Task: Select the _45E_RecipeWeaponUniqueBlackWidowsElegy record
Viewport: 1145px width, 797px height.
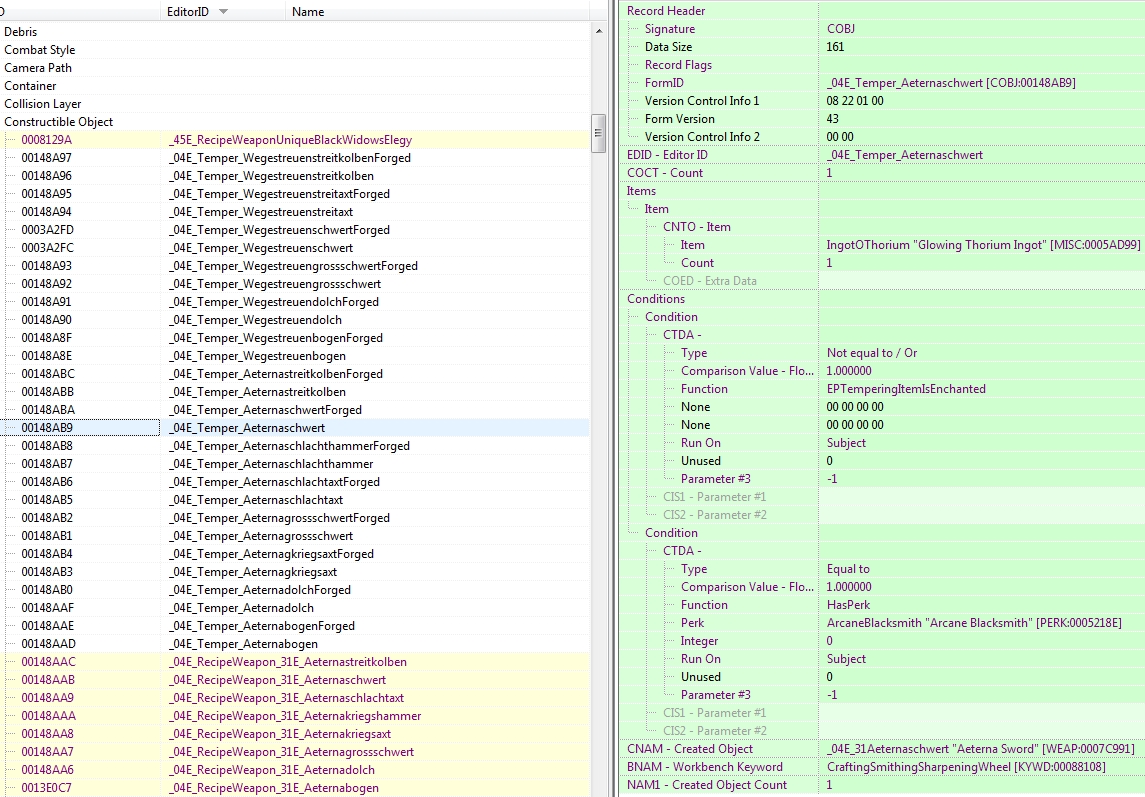Action: pos(290,140)
